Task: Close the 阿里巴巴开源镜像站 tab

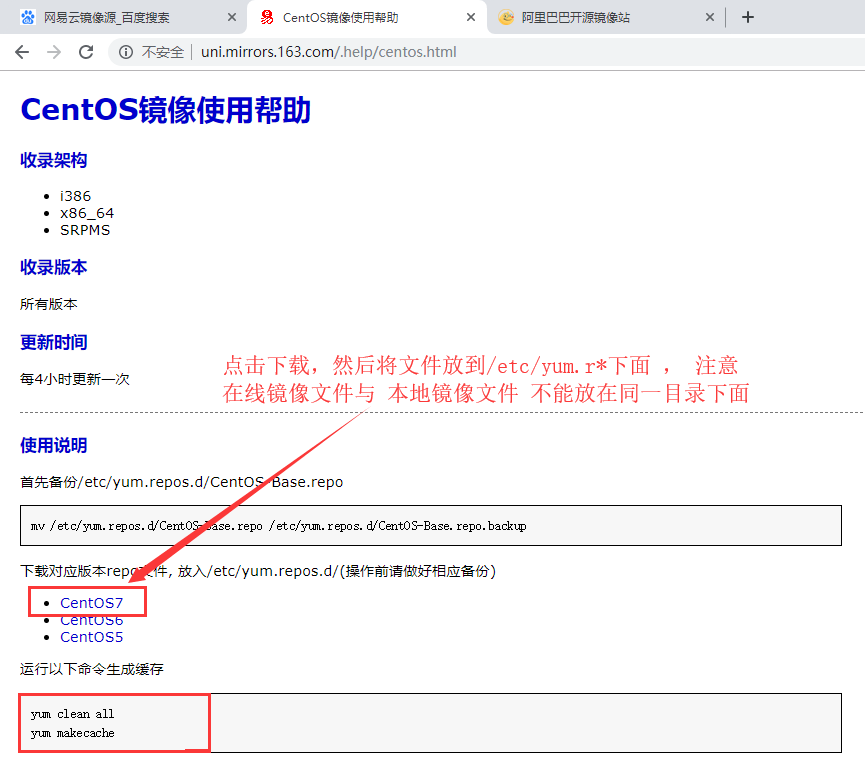Action: pyautogui.click(x=709, y=17)
